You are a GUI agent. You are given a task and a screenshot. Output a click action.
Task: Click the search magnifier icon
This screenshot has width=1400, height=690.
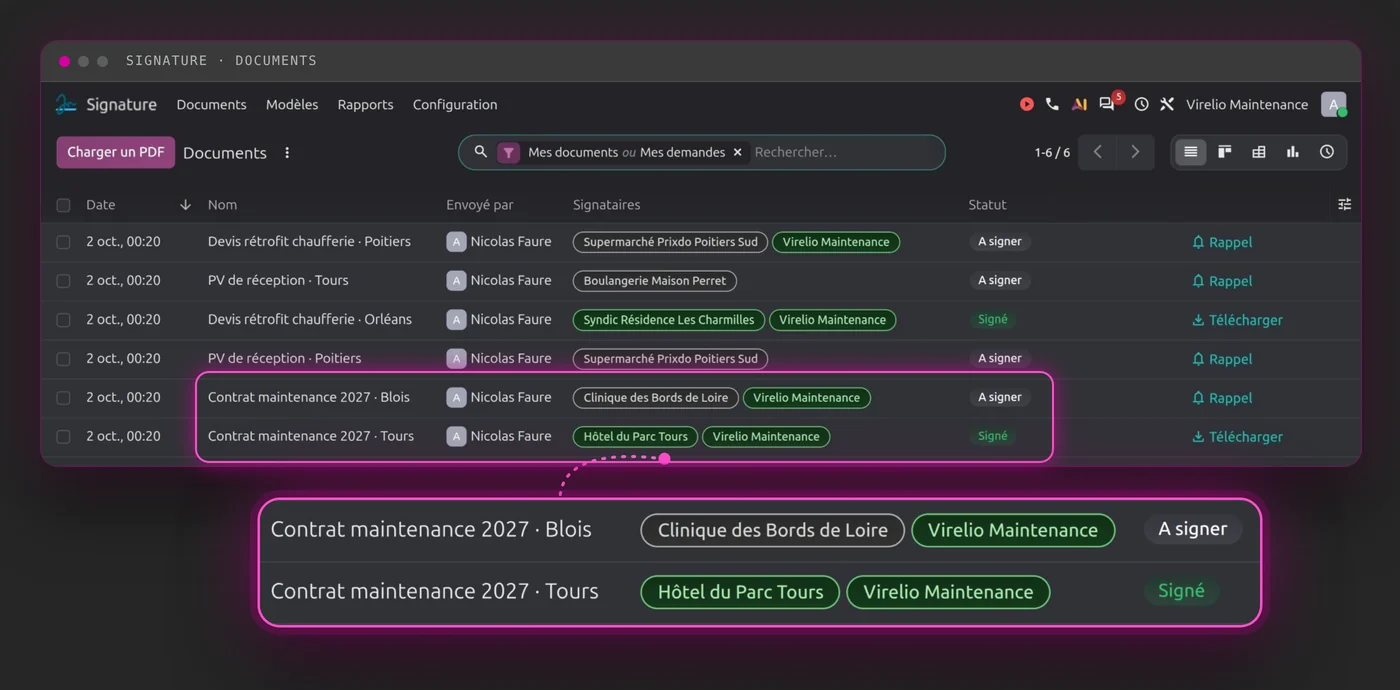coord(481,152)
